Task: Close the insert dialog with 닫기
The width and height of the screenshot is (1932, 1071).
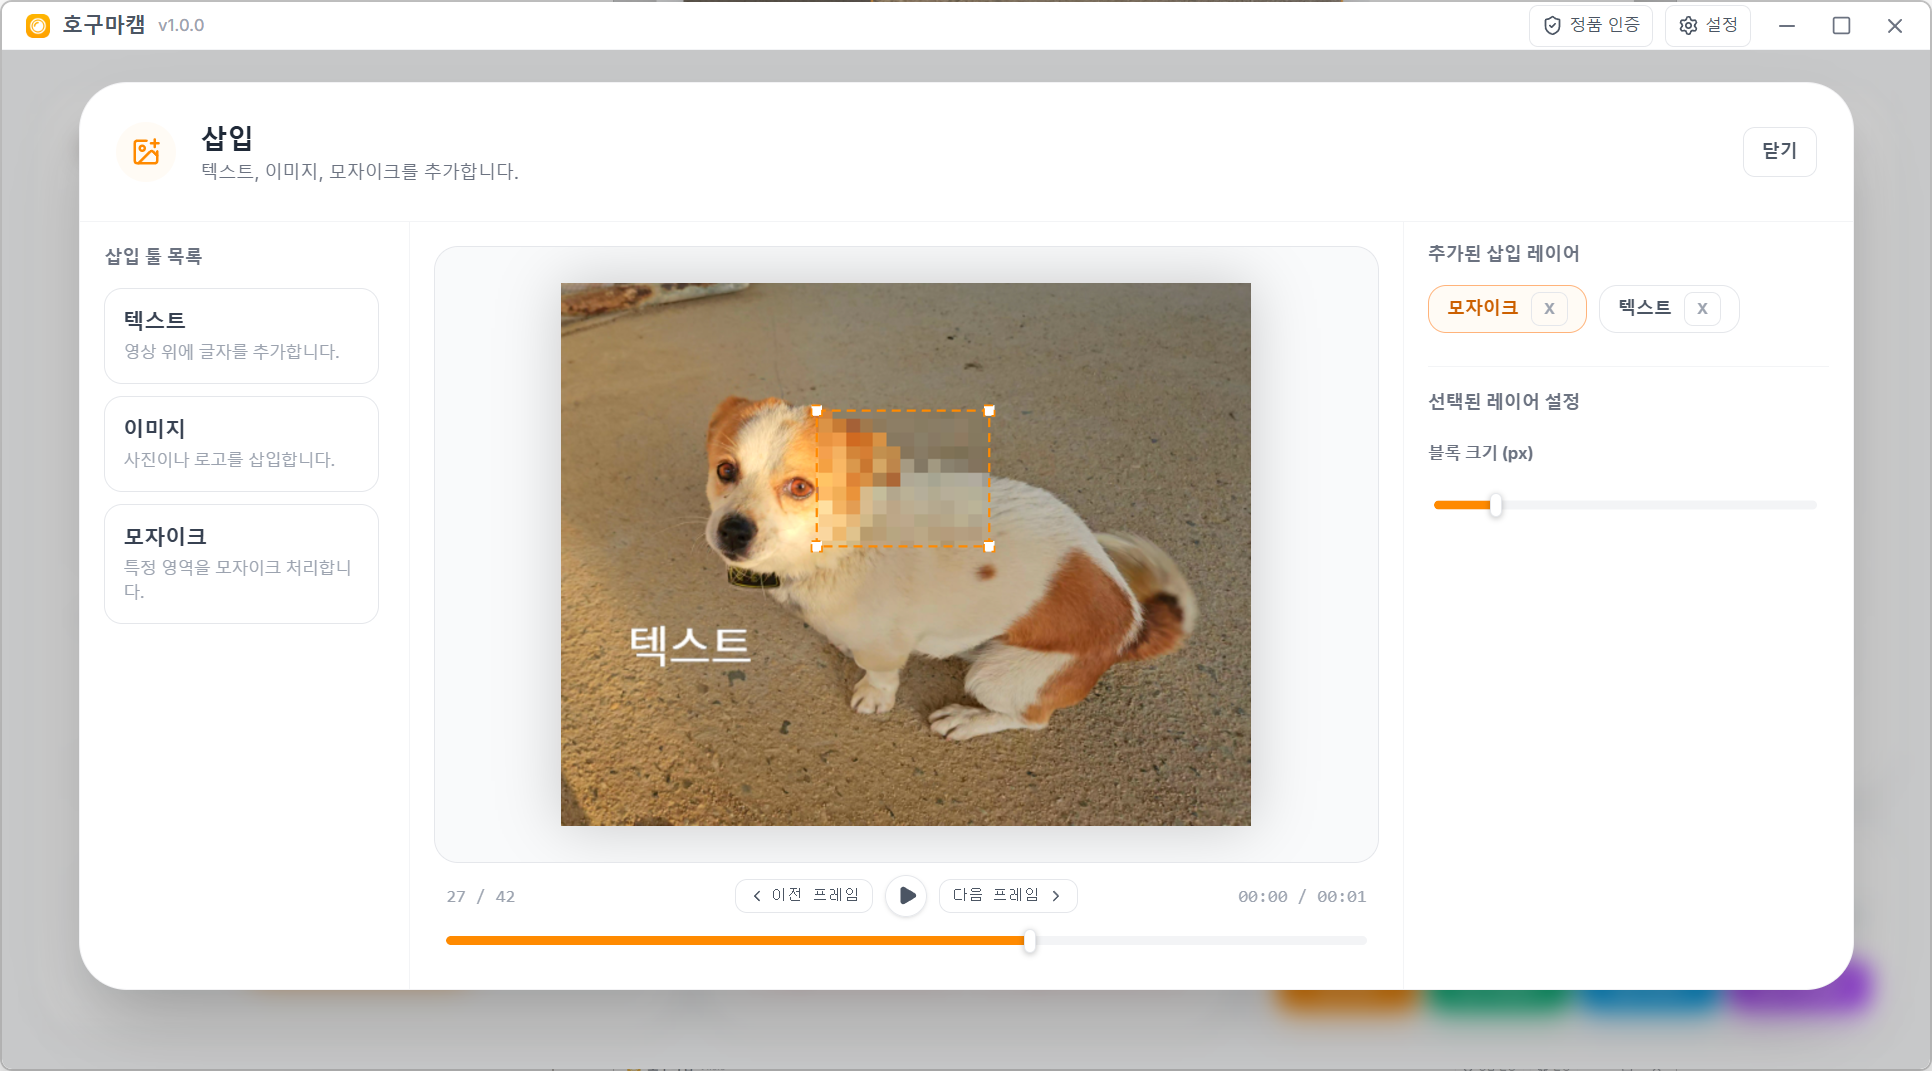Action: 1779,151
